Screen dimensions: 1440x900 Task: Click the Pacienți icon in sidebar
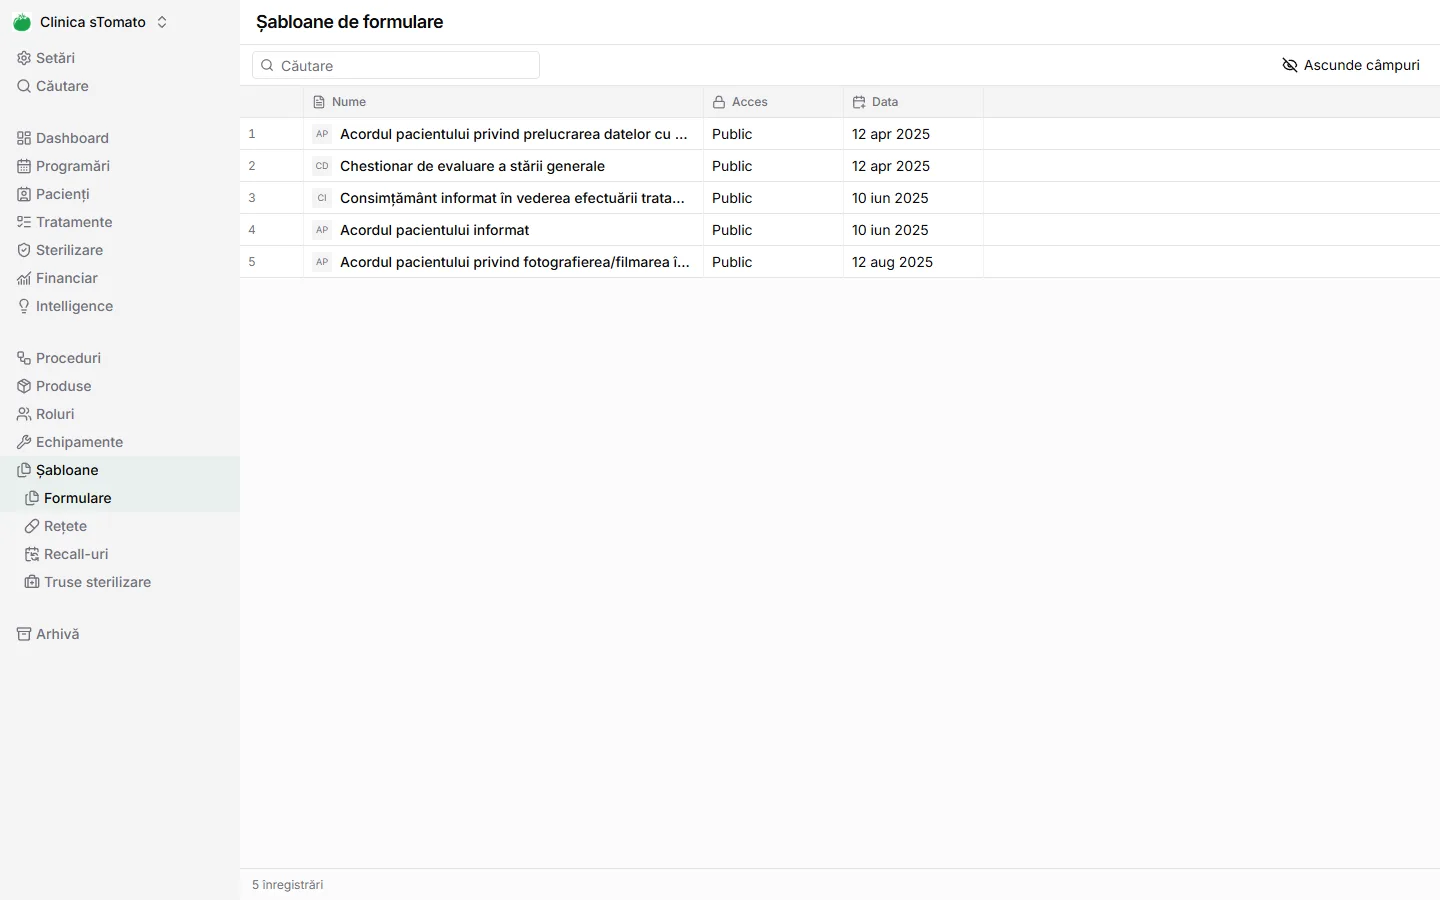(24, 194)
